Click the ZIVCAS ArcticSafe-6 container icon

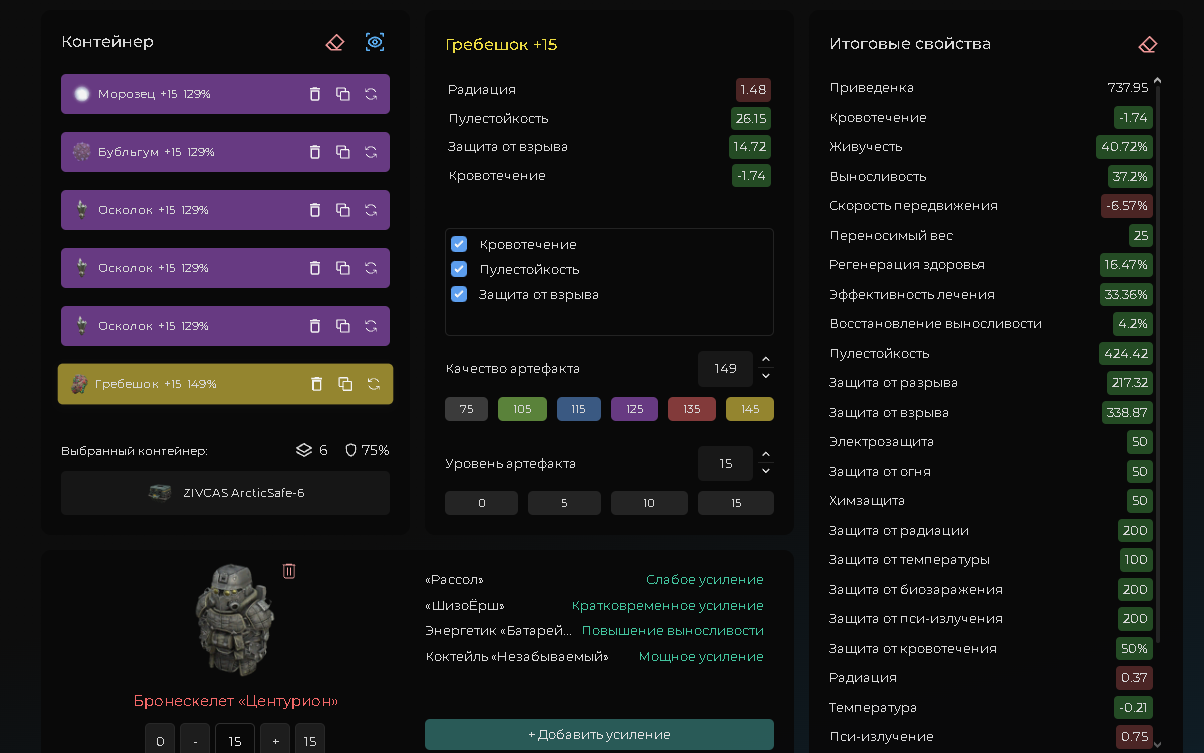coord(160,493)
